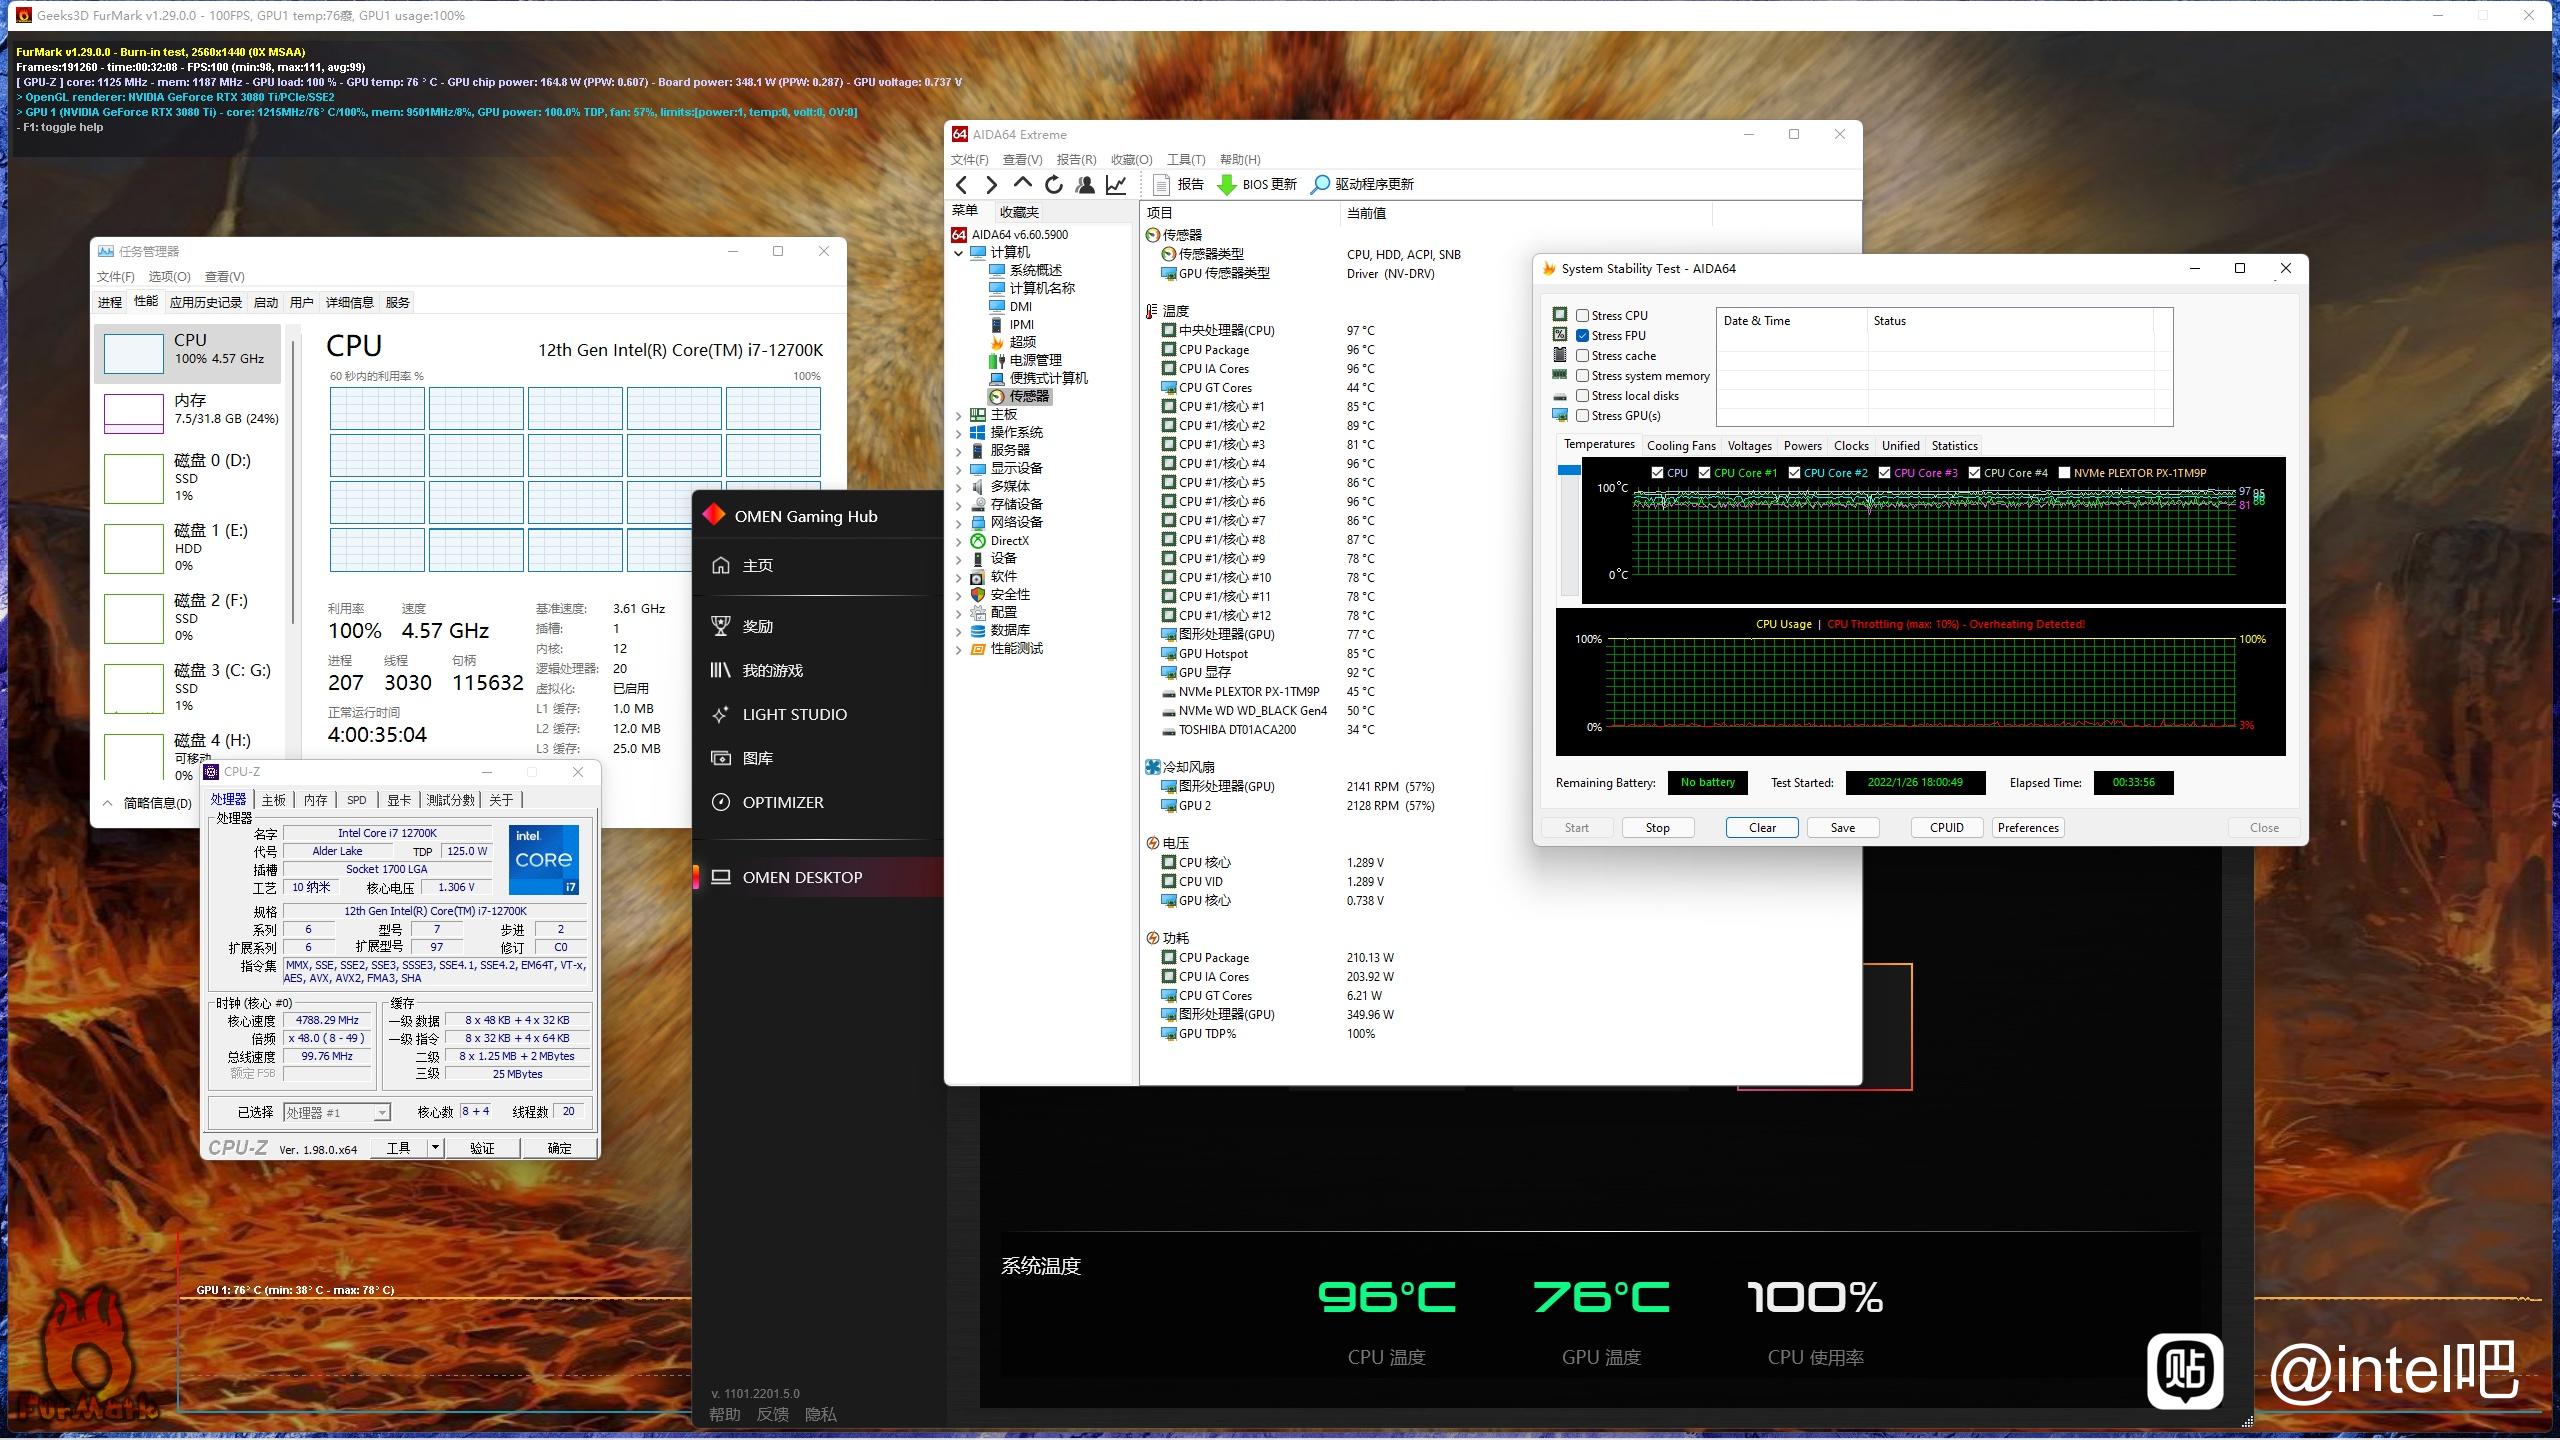Click 驱动程序更新 search icon

pyautogui.click(x=1320, y=184)
